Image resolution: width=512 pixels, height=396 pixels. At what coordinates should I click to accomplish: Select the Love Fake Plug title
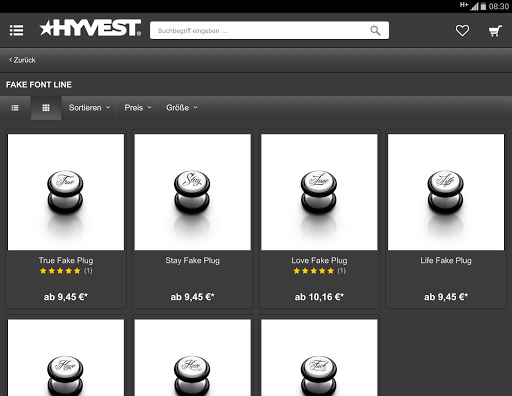[x=319, y=260]
